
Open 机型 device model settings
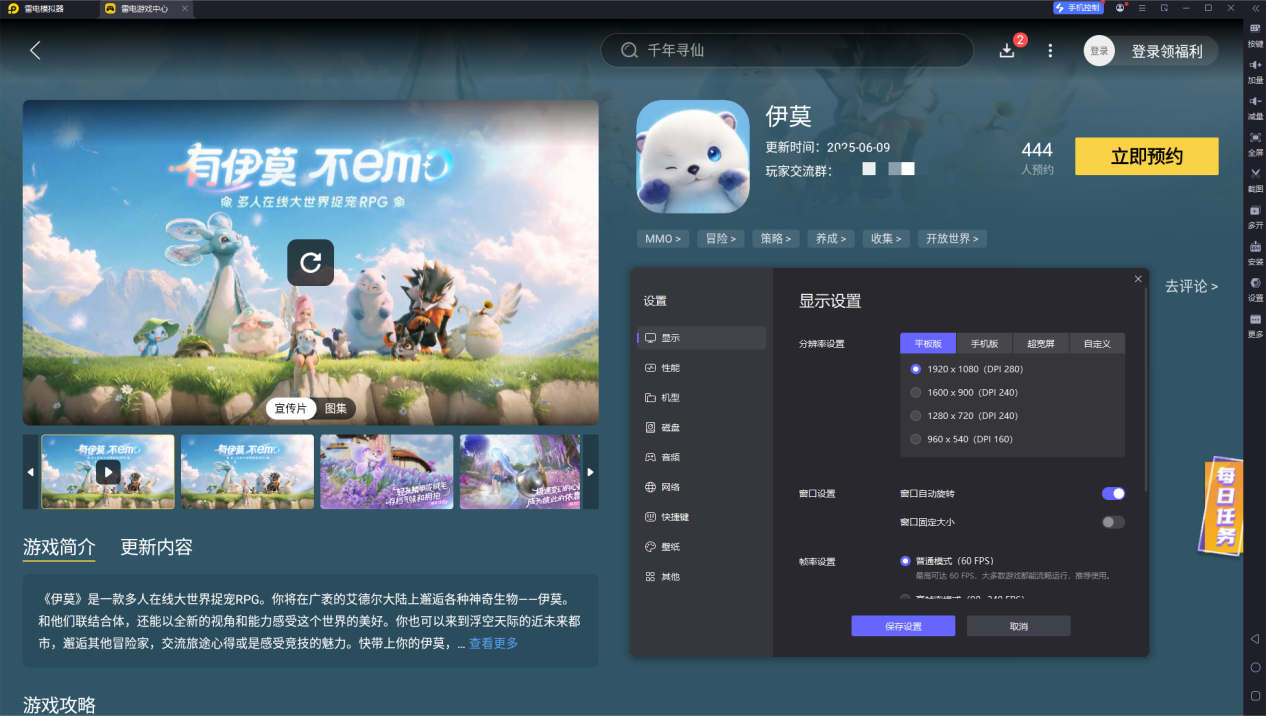(702, 397)
